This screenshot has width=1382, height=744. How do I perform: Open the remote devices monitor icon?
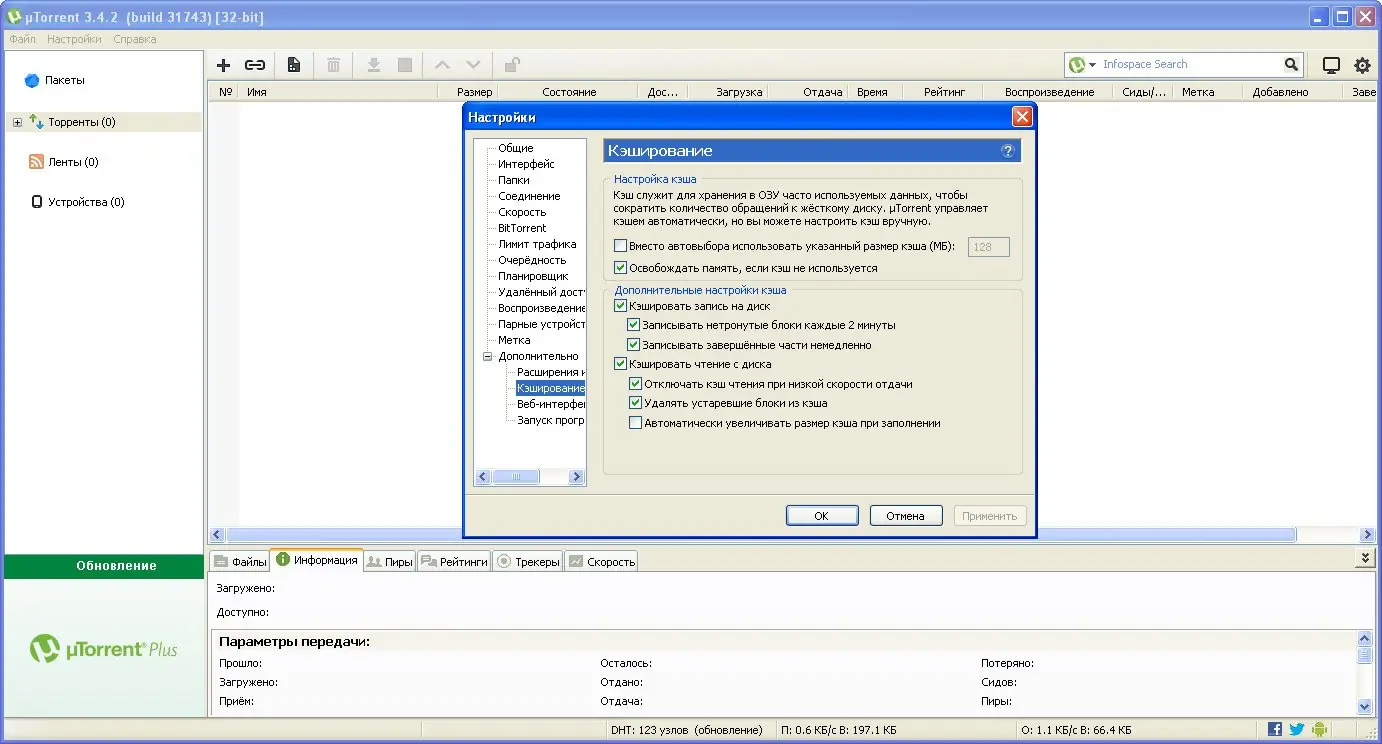tap(1331, 64)
